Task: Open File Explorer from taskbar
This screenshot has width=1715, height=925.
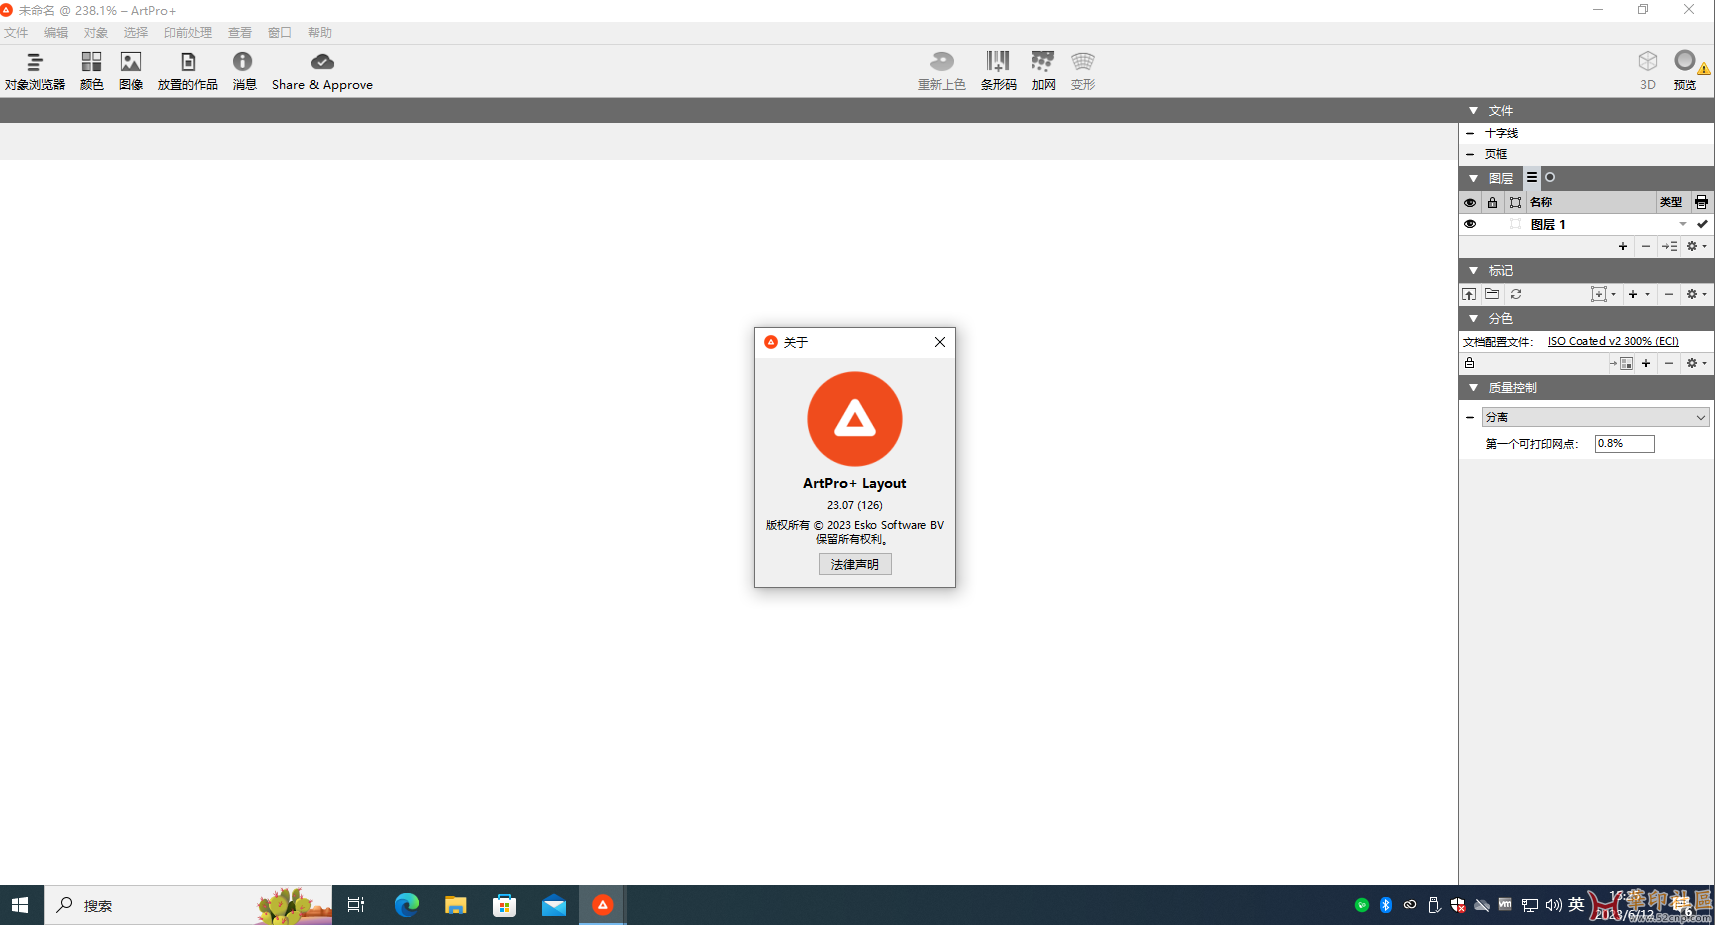Action: (x=456, y=905)
